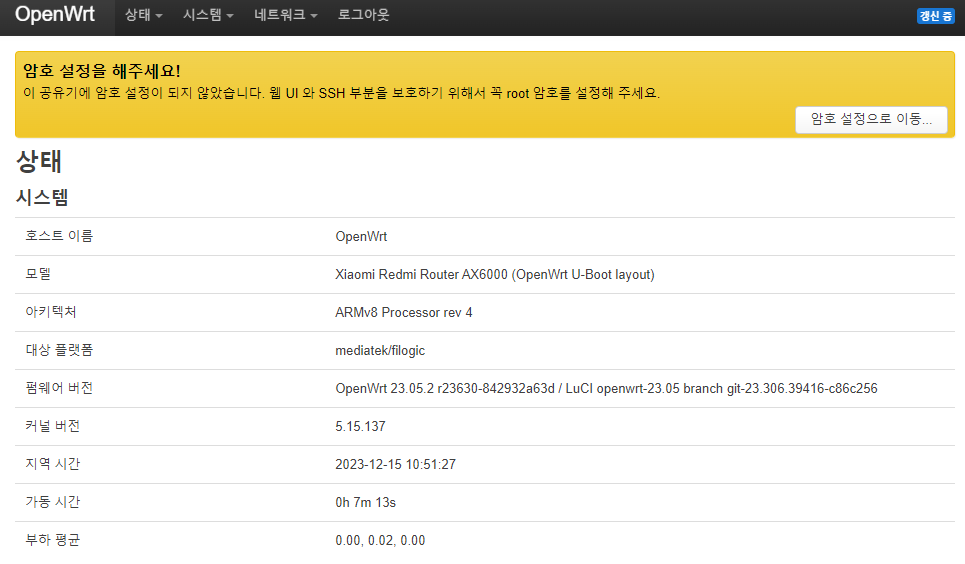This screenshot has width=965, height=564.
Task: Open the 네트워크 dropdown menu
Action: [286, 15]
